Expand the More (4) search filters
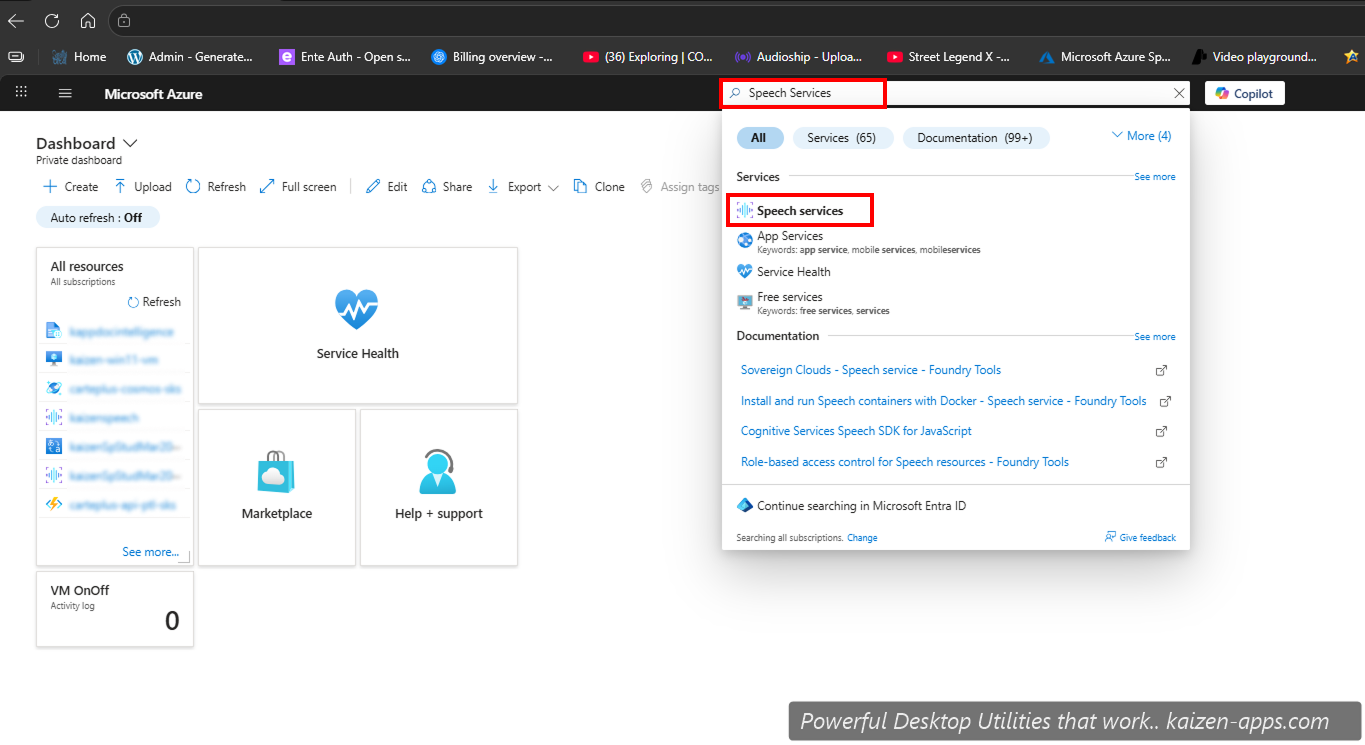 pyautogui.click(x=1140, y=135)
